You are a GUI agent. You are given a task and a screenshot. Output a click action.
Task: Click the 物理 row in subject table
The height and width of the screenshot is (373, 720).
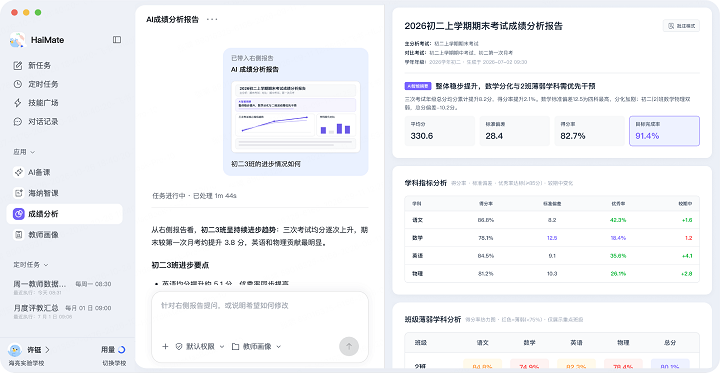point(552,274)
